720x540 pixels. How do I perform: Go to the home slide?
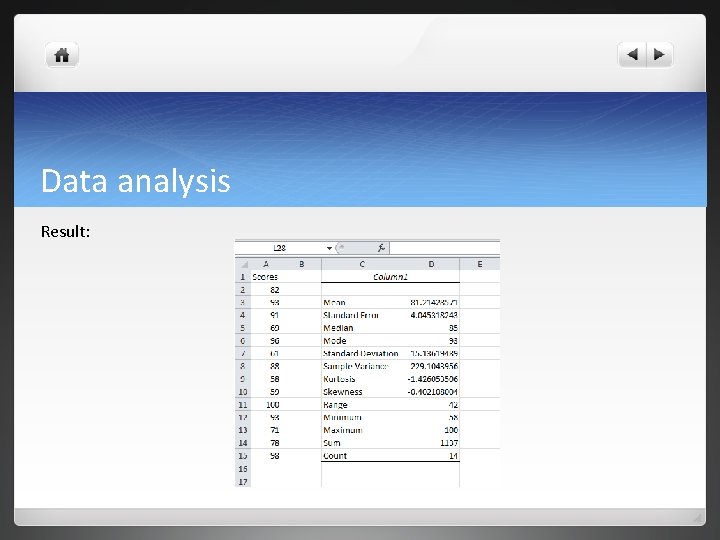coord(62,55)
